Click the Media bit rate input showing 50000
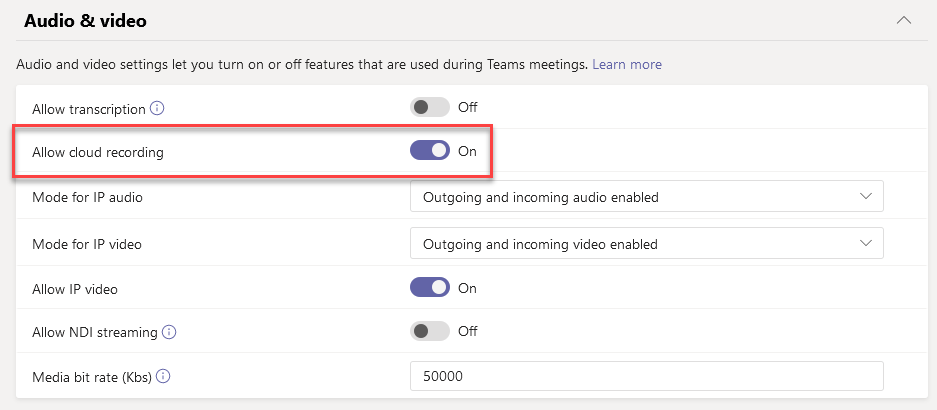Viewport: 937px width, 410px height. (x=646, y=377)
